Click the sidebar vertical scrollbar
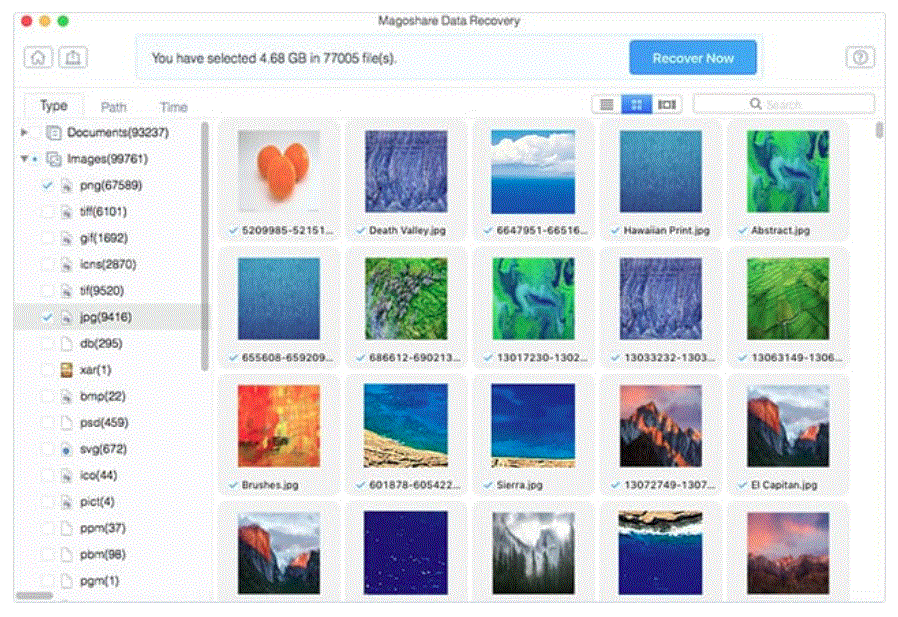Viewport: 898px width, 617px height. click(x=204, y=246)
